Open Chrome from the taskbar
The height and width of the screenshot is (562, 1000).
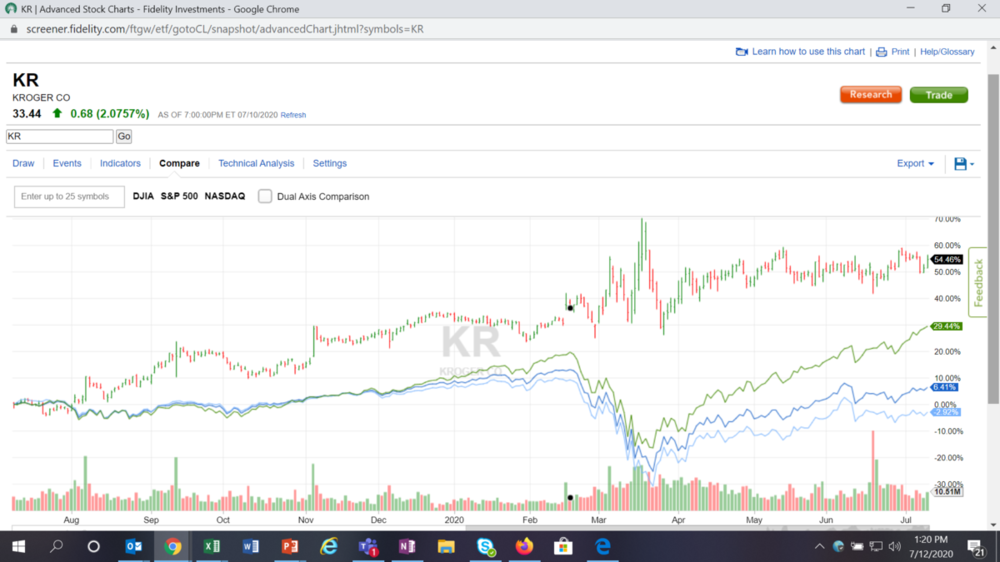click(173, 547)
